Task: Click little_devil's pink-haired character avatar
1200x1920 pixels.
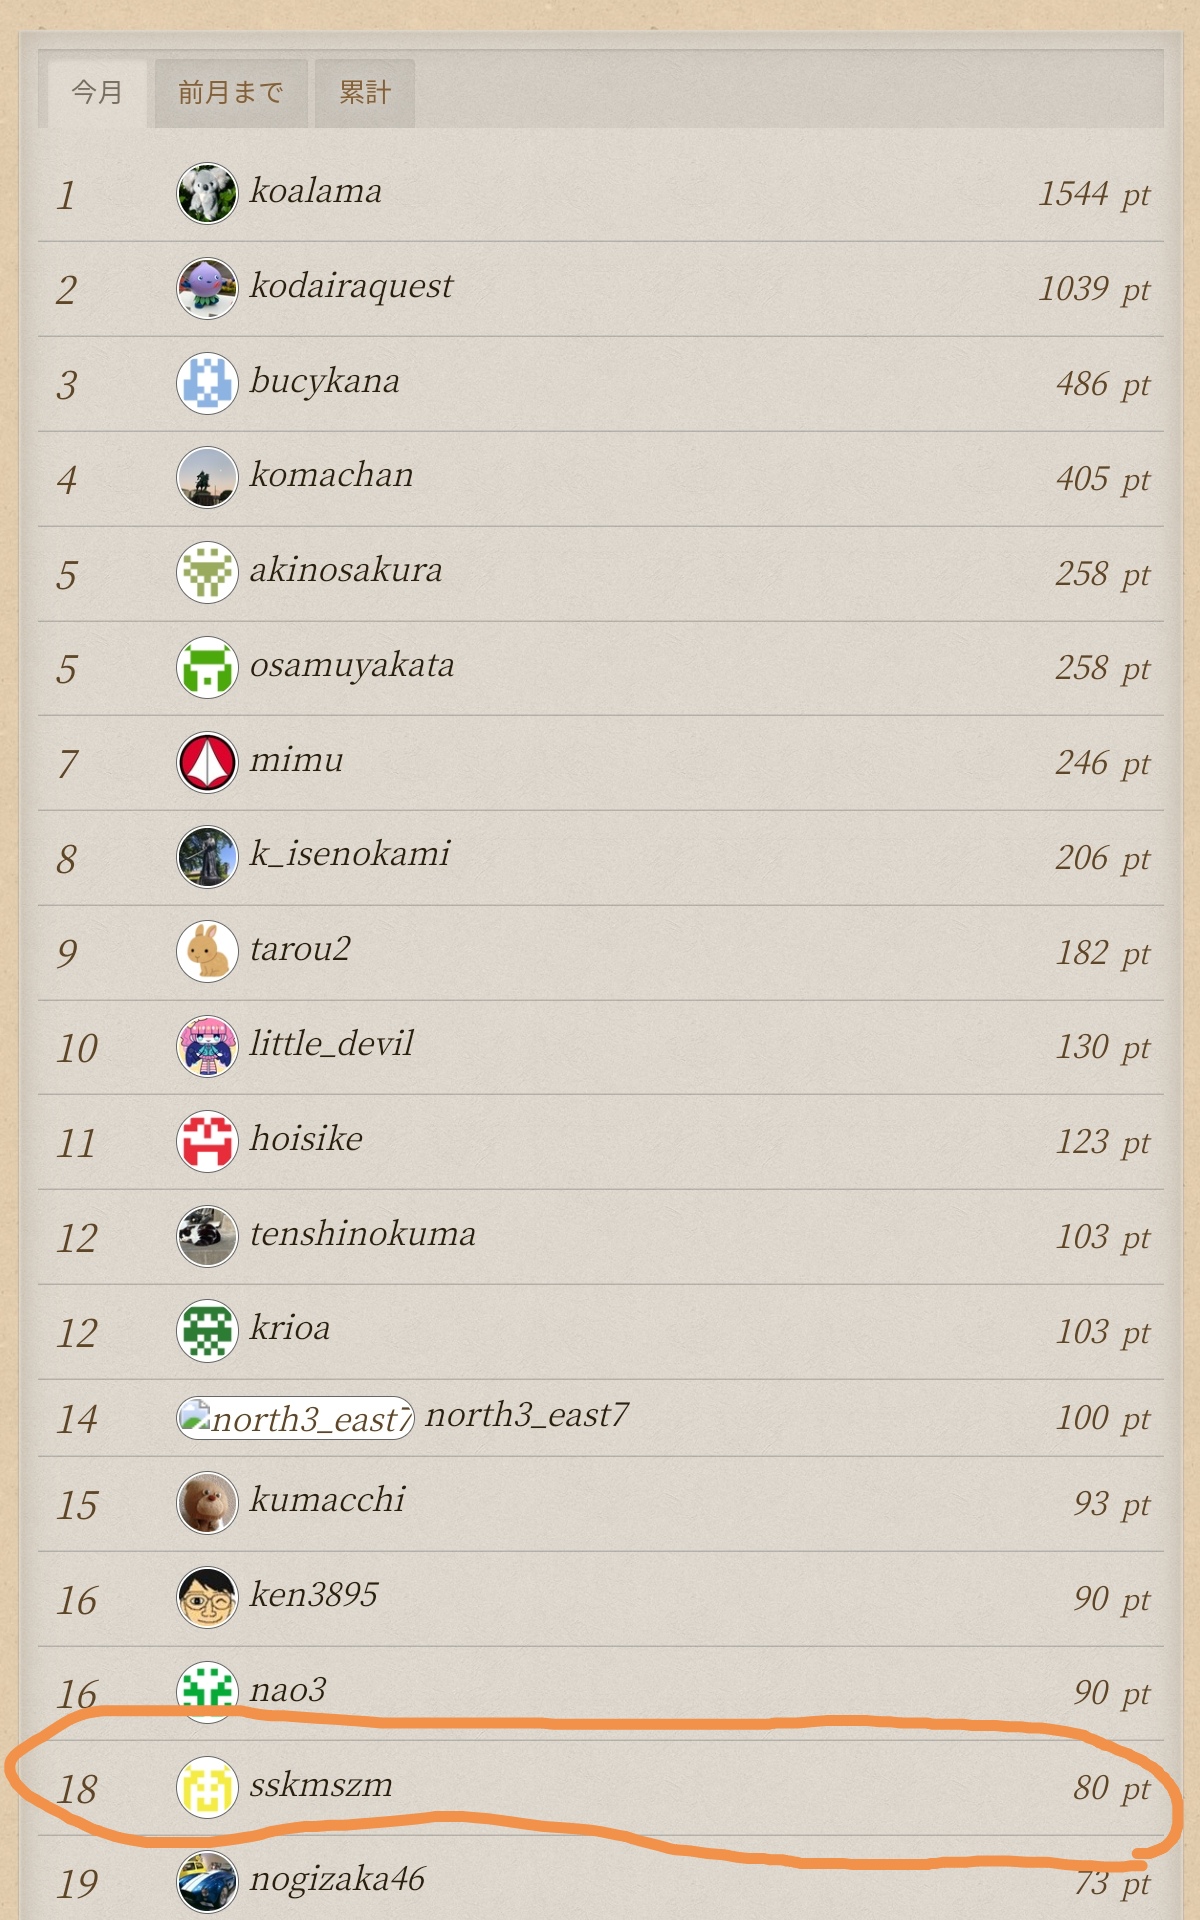Action: click(x=207, y=1046)
